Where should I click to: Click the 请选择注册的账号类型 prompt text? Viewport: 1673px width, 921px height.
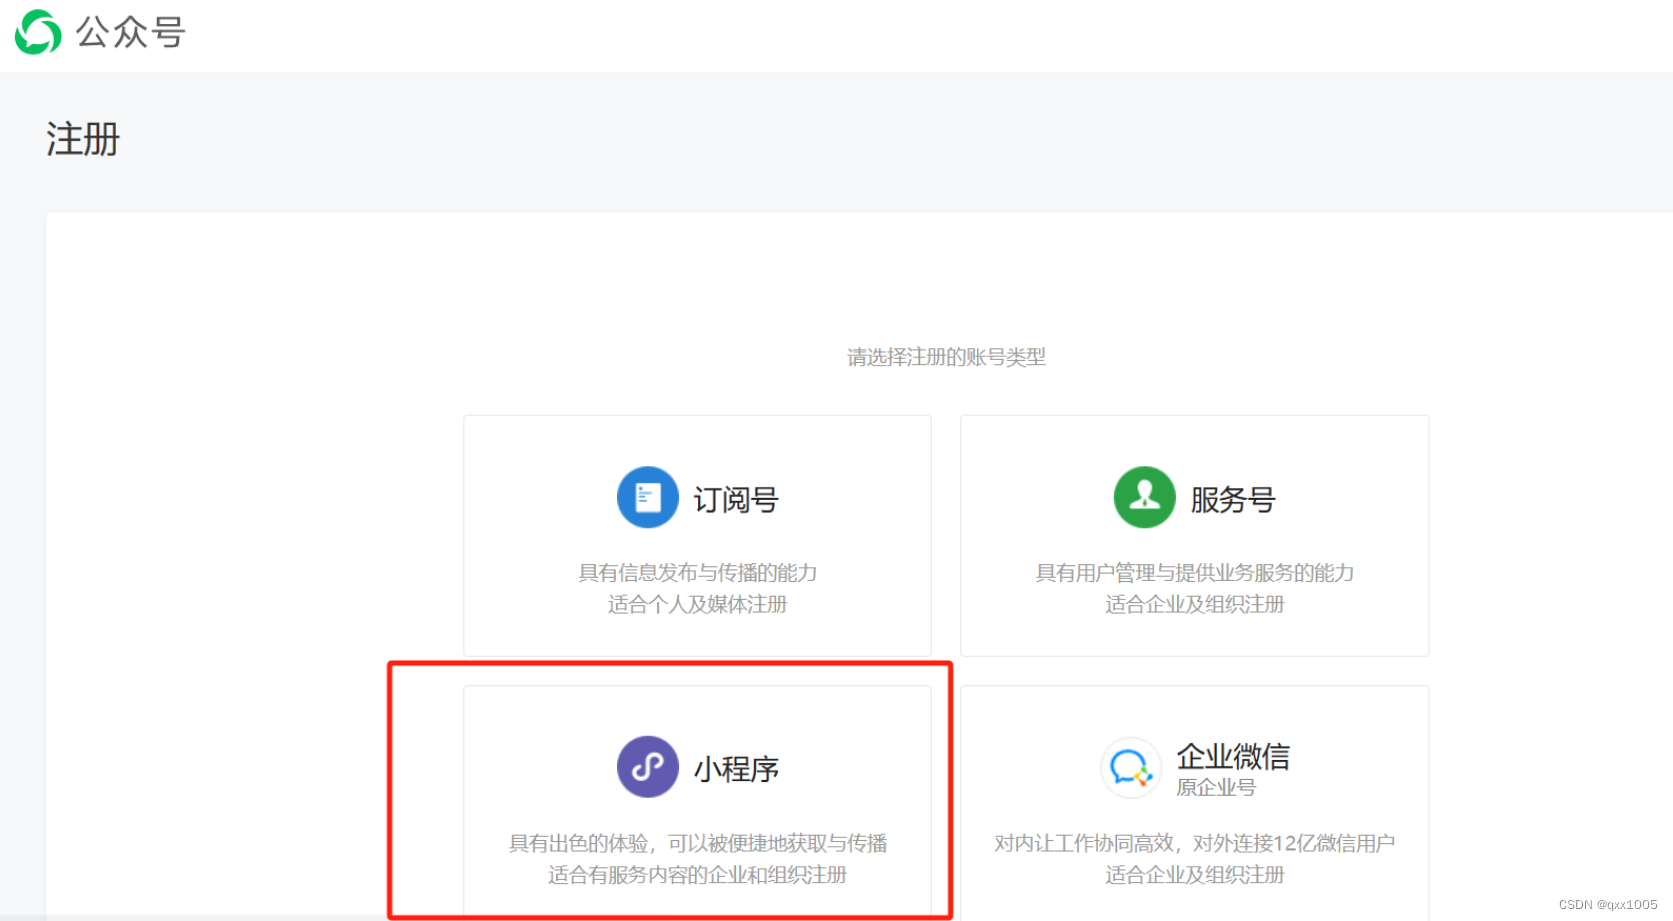tap(947, 357)
